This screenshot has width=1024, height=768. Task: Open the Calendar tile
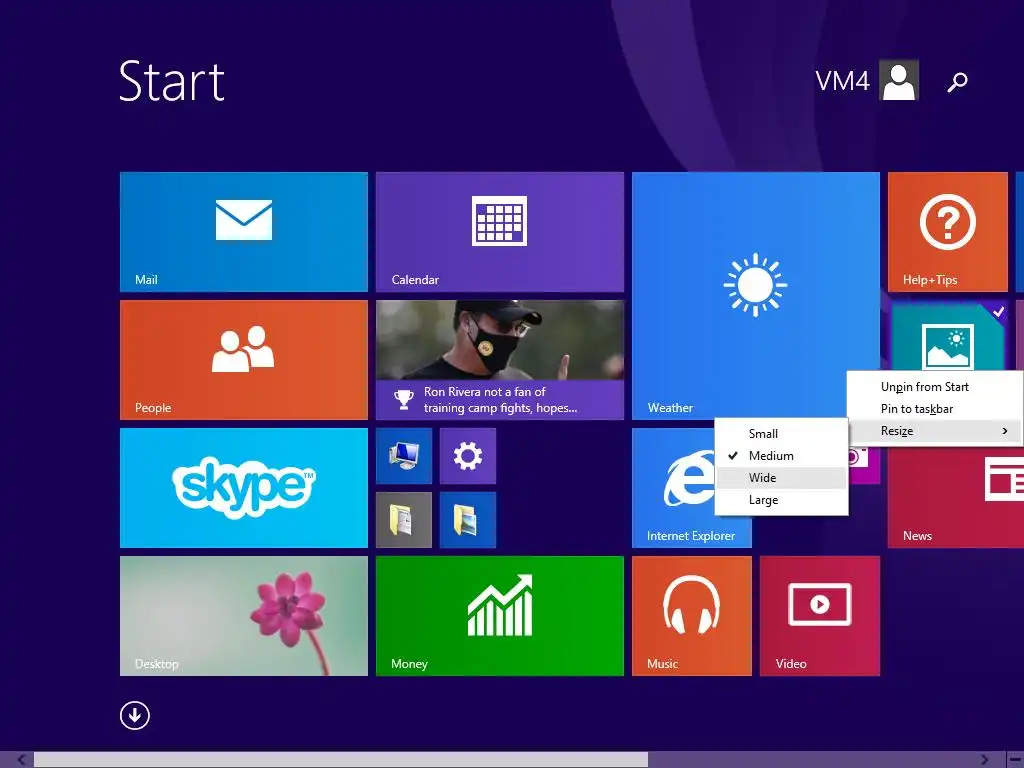pos(500,232)
